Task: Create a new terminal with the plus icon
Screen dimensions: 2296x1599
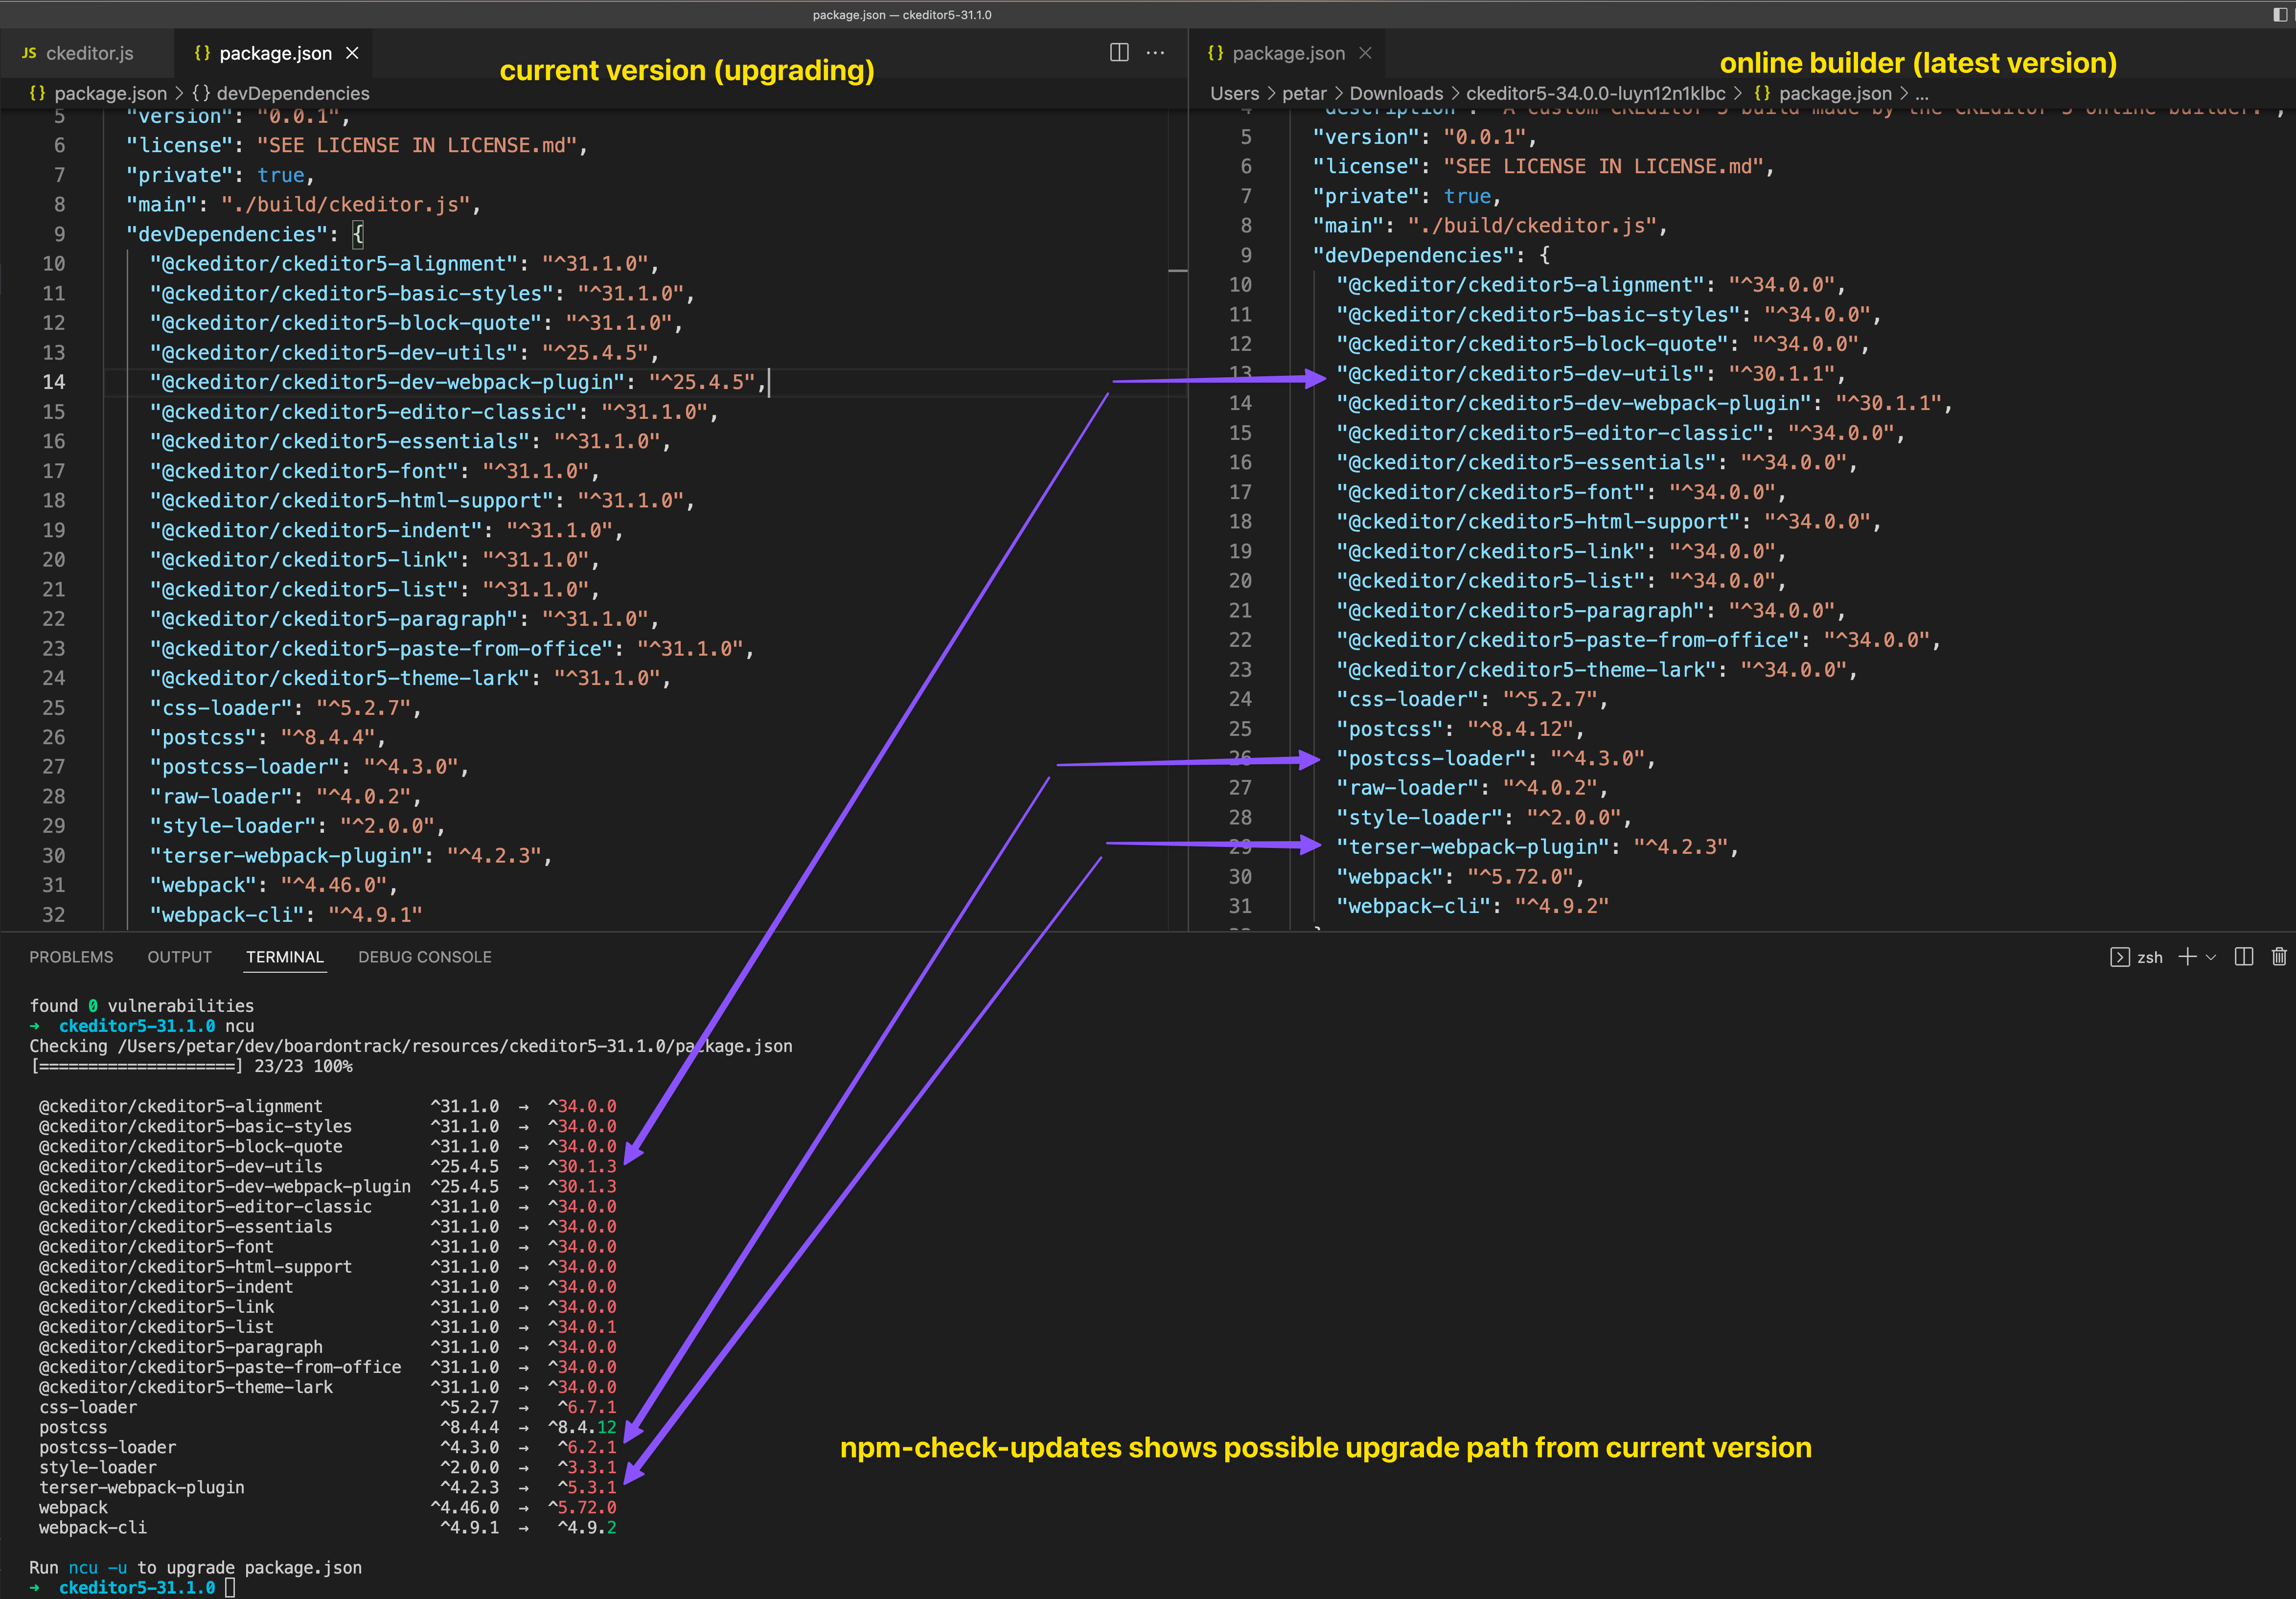Action: [2188, 957]
